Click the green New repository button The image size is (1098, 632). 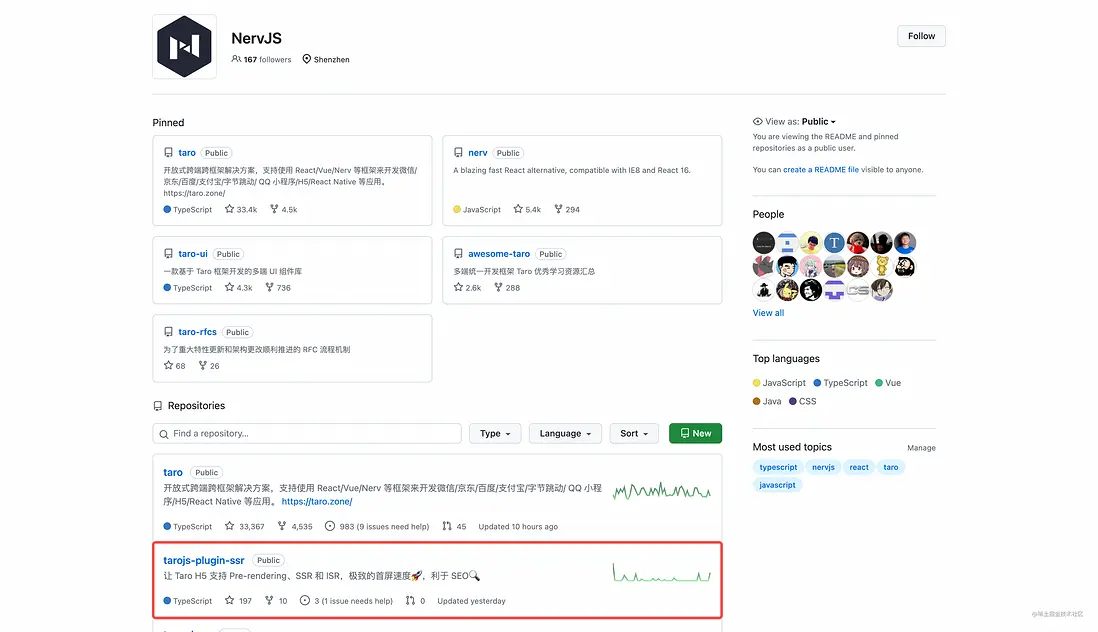(695, 433)
